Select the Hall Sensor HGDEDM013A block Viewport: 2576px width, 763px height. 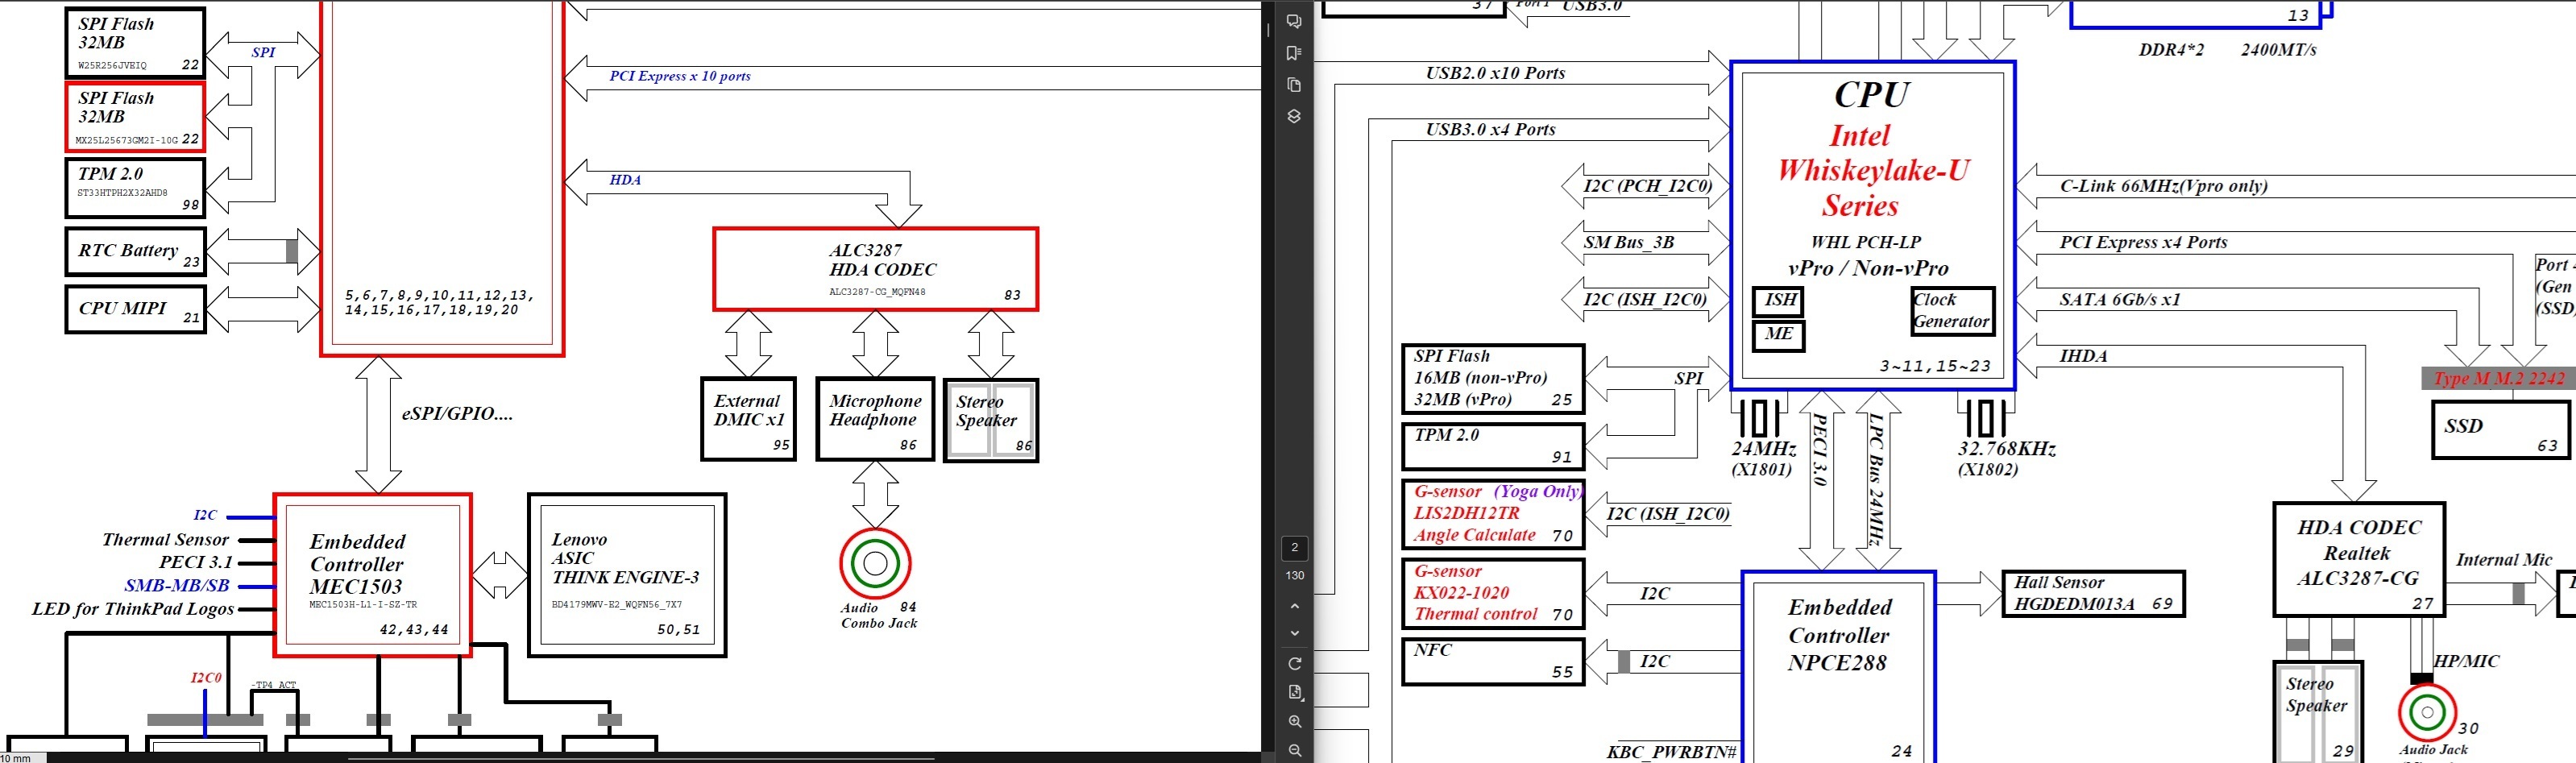click(2092, 594)
